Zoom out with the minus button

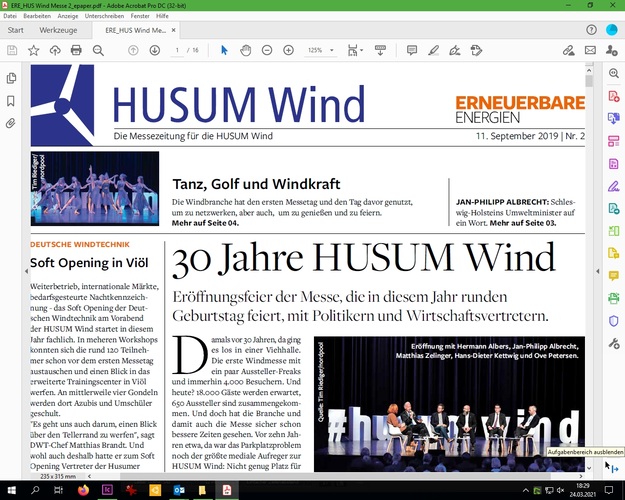[x=267, y=50]
